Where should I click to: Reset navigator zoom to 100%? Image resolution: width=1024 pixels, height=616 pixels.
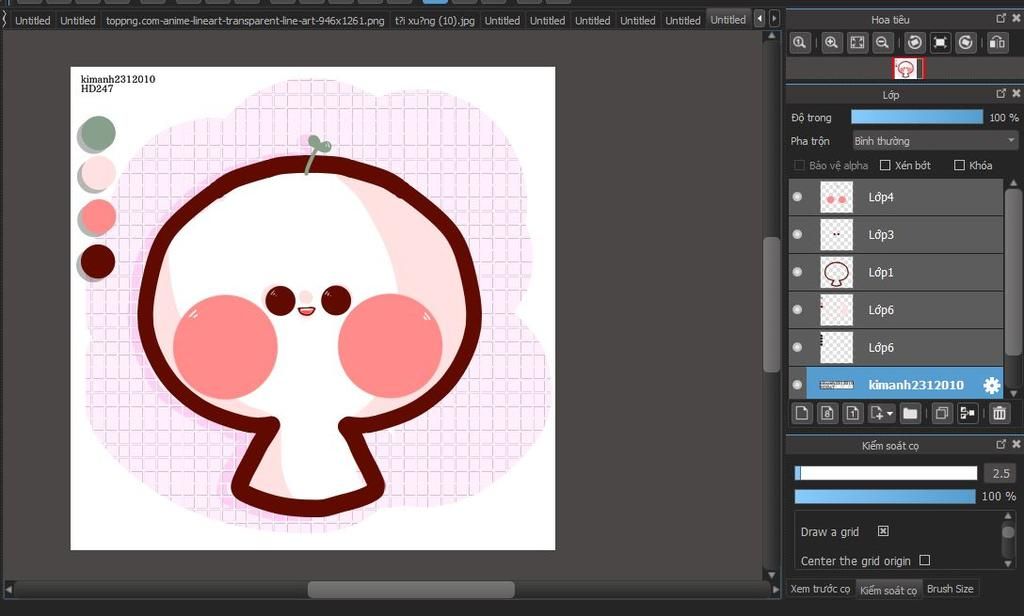click(x=799, y=43)
